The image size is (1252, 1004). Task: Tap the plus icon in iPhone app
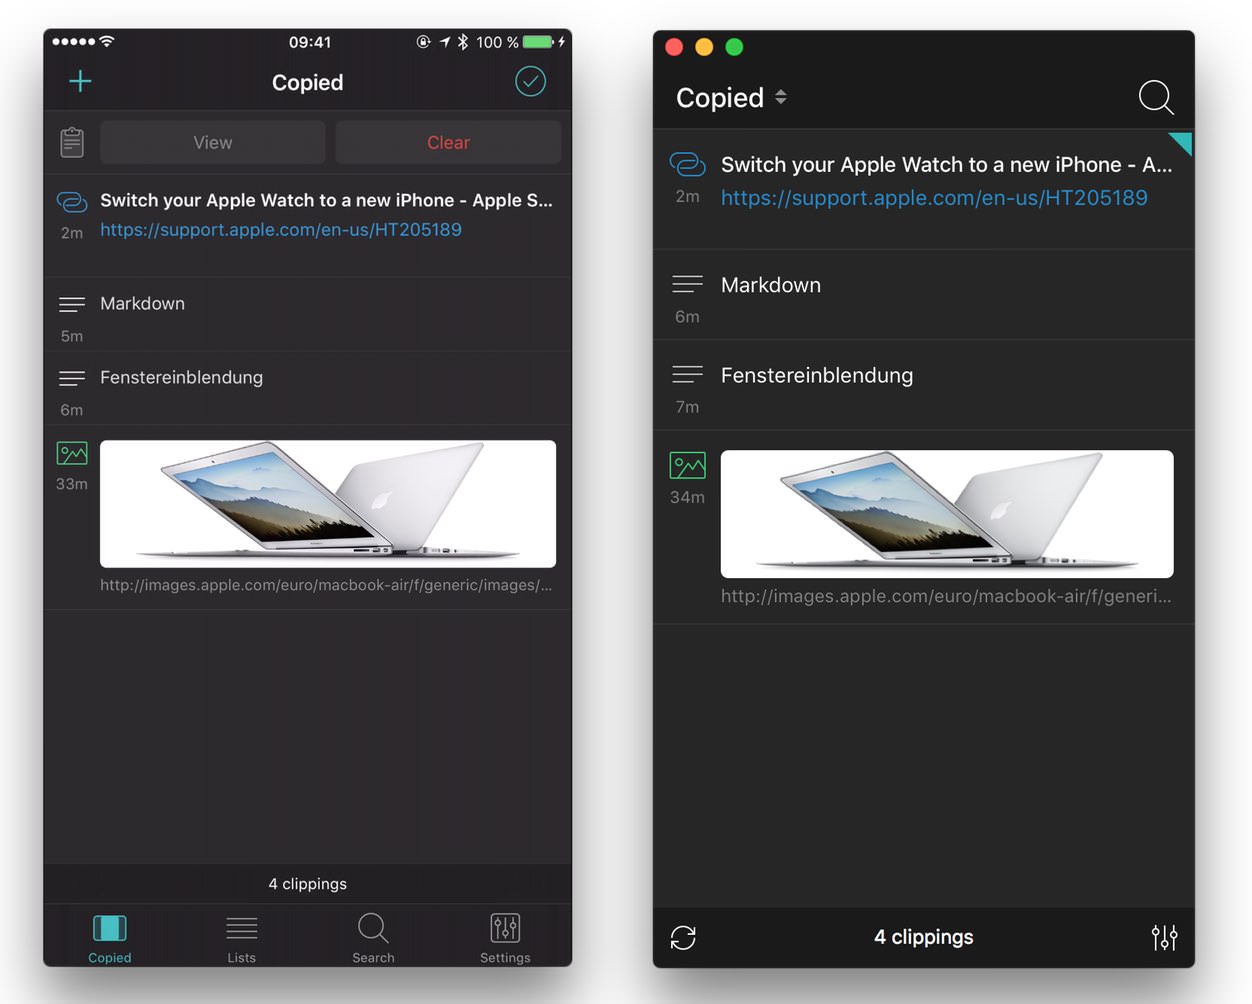tap(80, 82)
